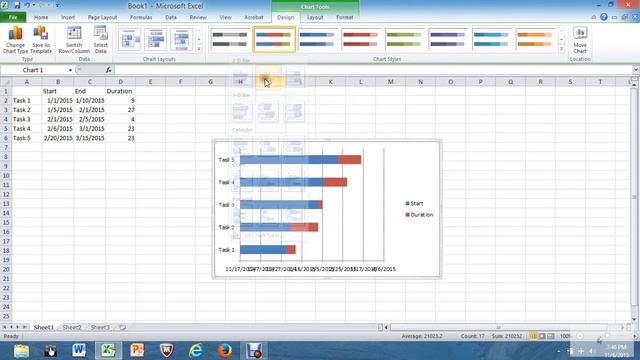The image size is (640, 360).
Task: Click the formula bar input field
Action: [372, 70]
